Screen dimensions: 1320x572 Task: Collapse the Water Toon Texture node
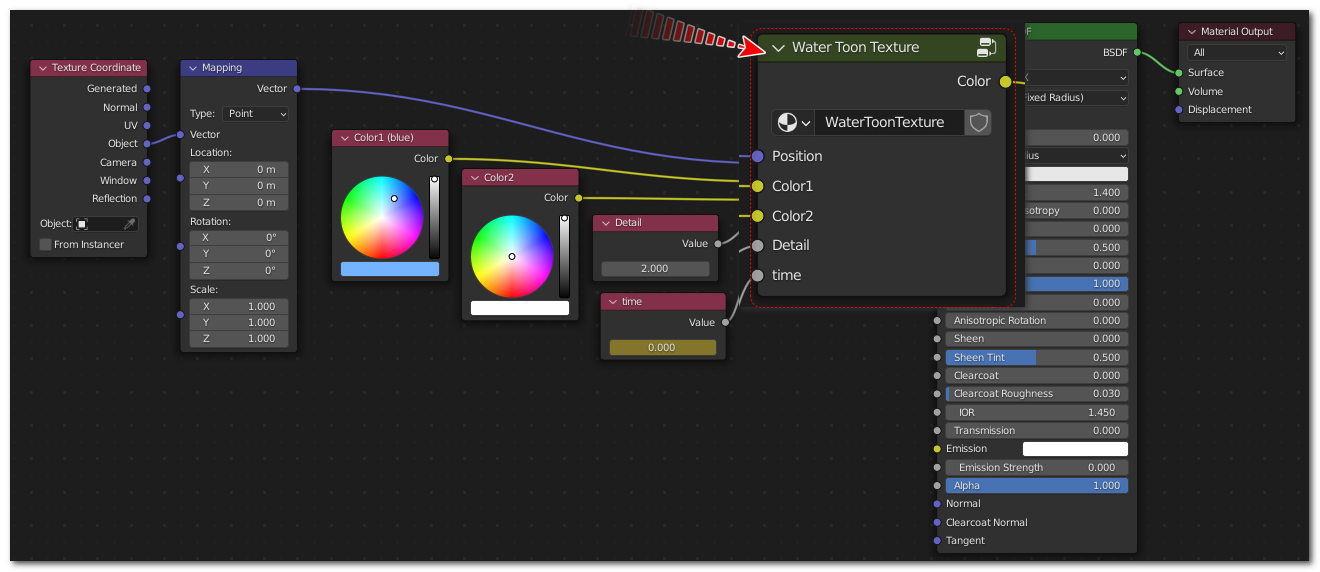tap(778, 47)
